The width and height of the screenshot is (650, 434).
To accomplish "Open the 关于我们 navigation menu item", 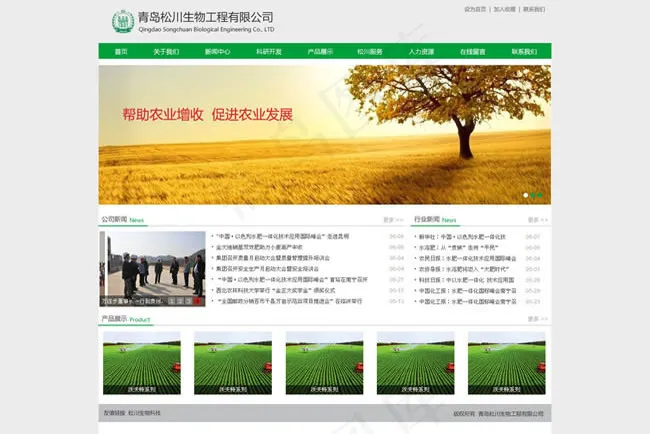I will pos(166,51).
